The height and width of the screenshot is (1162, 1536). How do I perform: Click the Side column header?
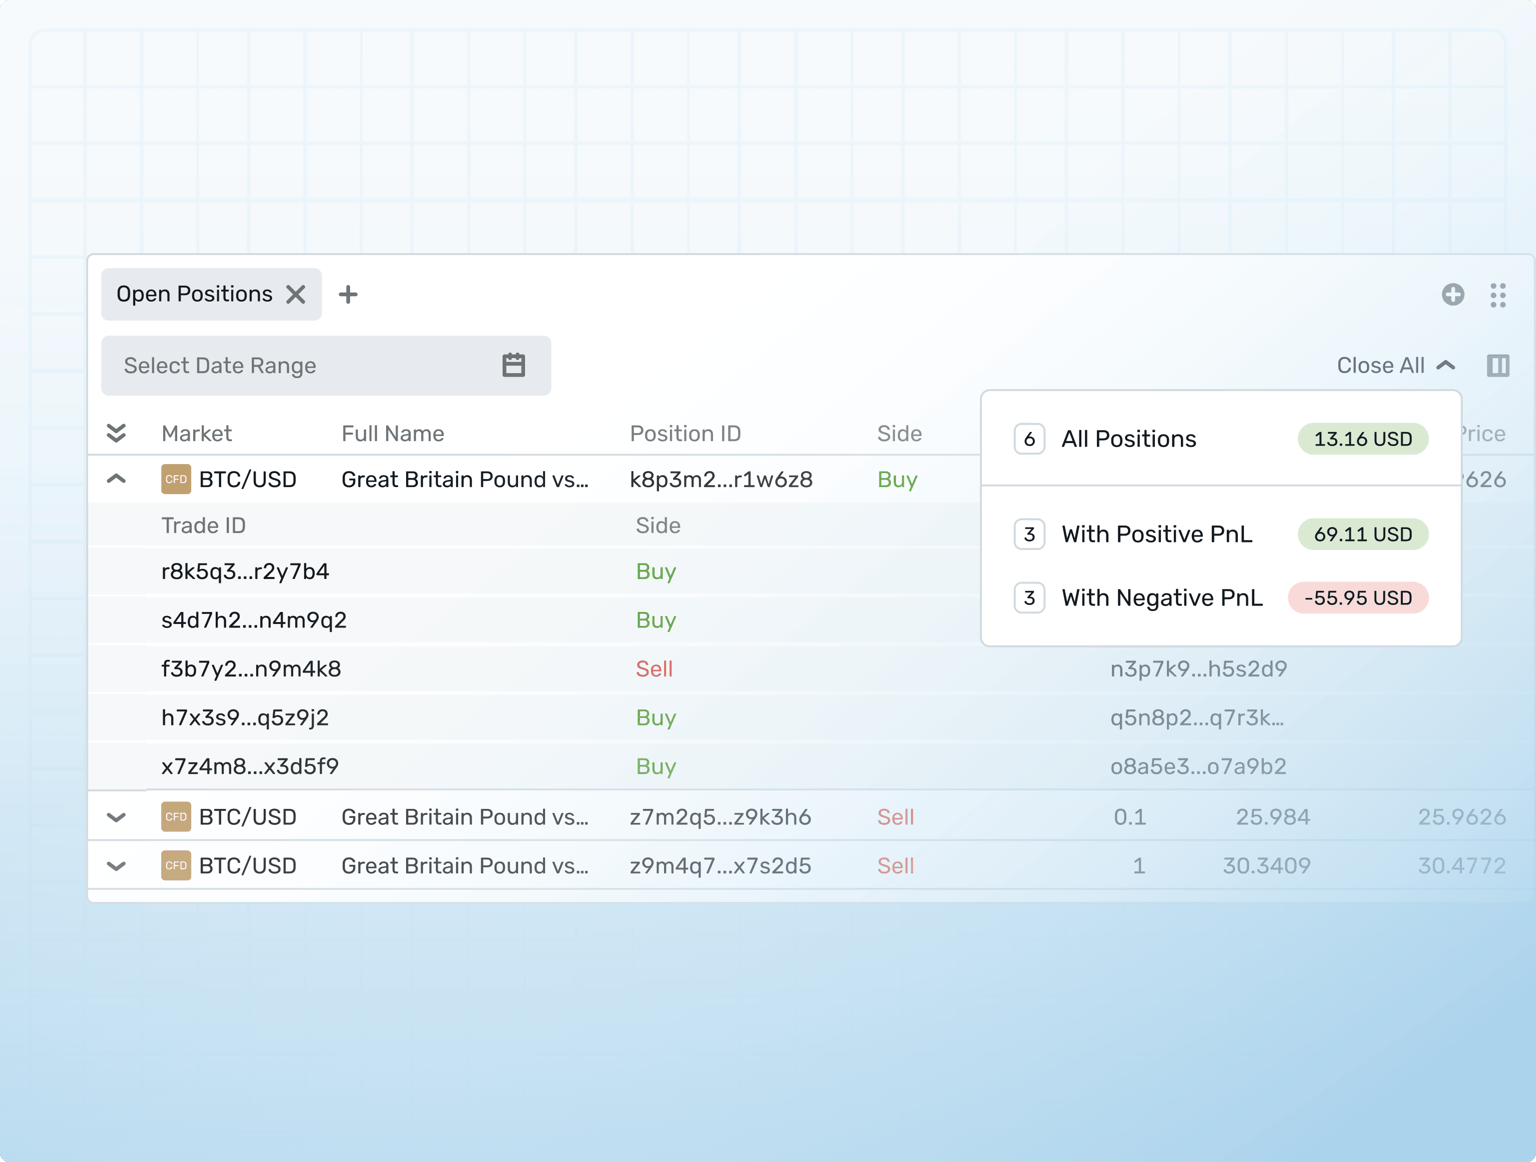click(x=899, y=433)
